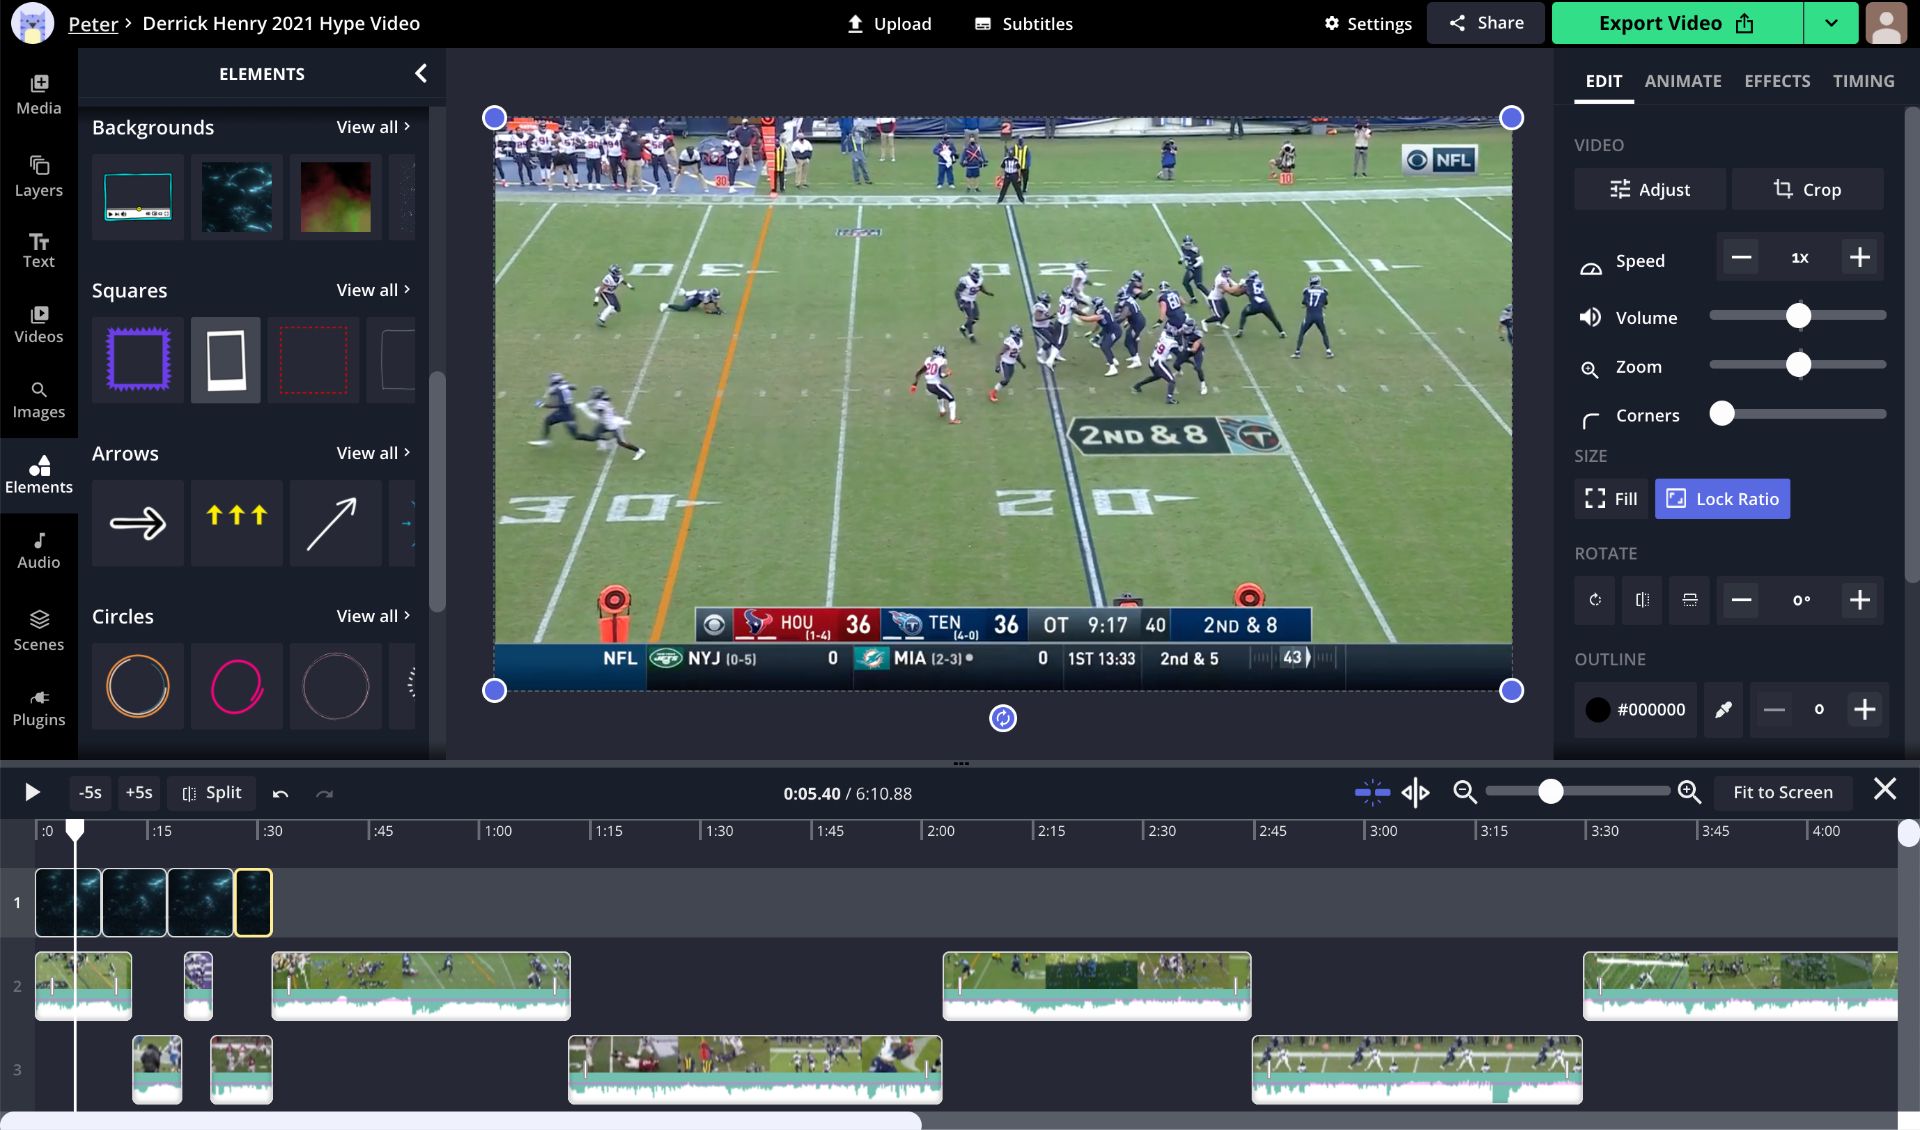The height and width of the screenshot is (1130, 1920).
Task: Open the Crop tool button
Action: [1807, 189]
